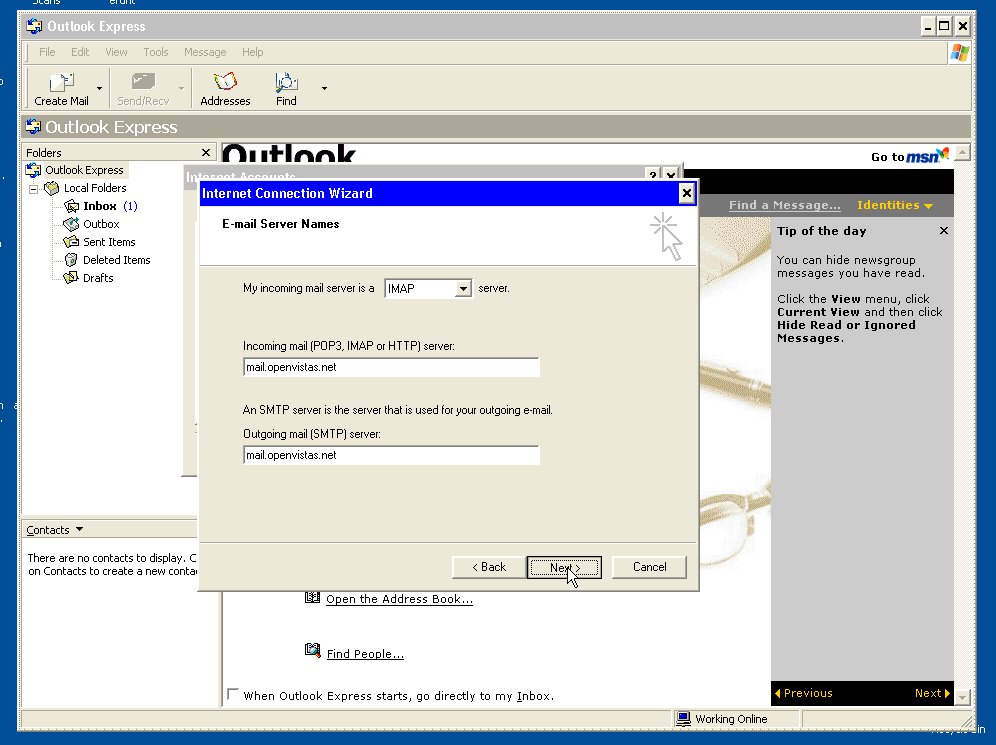
Task: Click Next in the Internet Connection Wizard
Action: click(x=564, y=567)
